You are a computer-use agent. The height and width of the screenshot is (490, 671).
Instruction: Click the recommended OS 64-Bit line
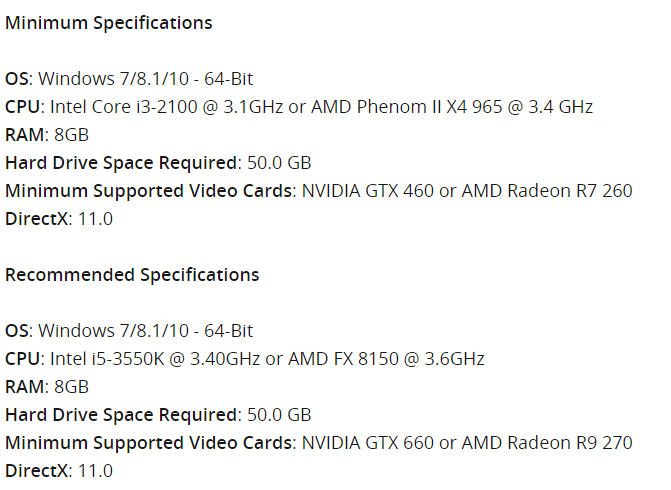[x=129, y=331]
